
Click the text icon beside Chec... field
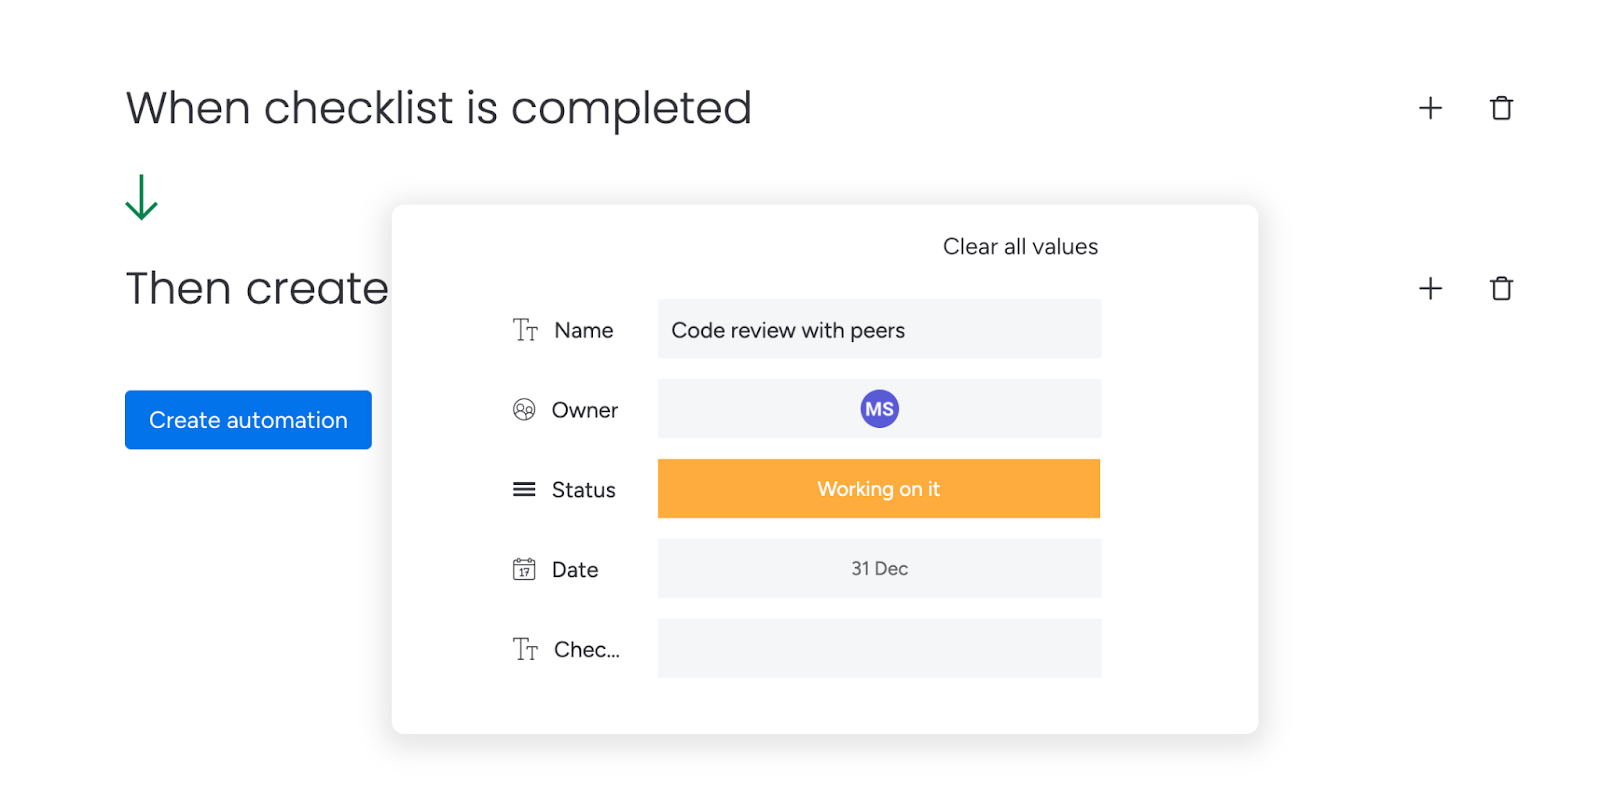coord(525,649)
